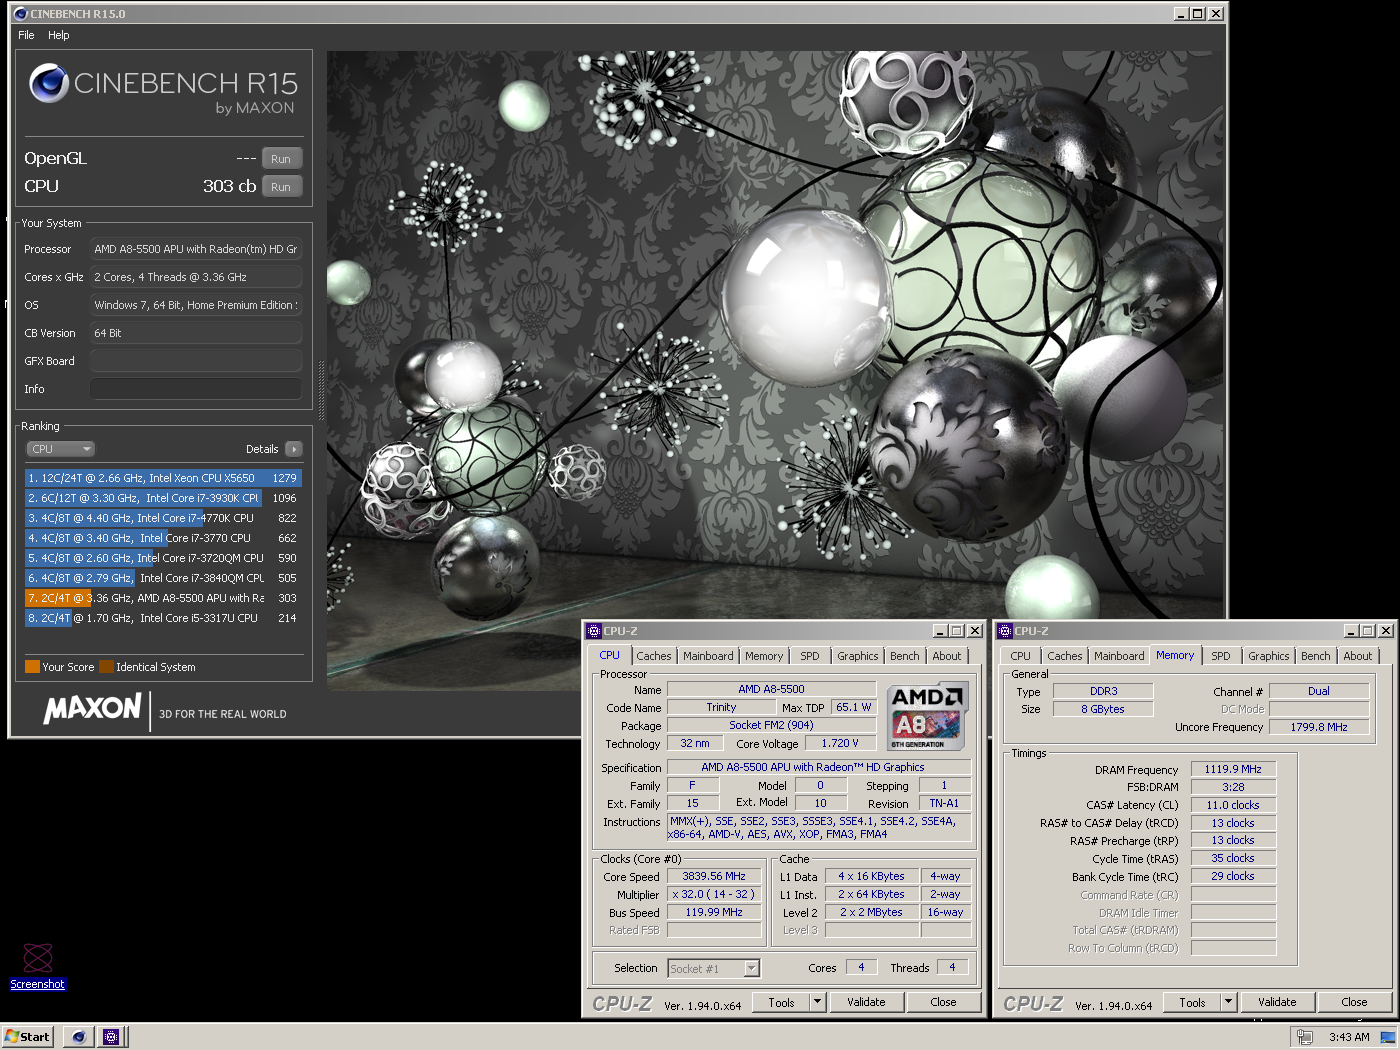This screenshot has width=1400, height=1050.
Task: Select ranking row 4 Core i7-3770
Action: tap(163, 538)
